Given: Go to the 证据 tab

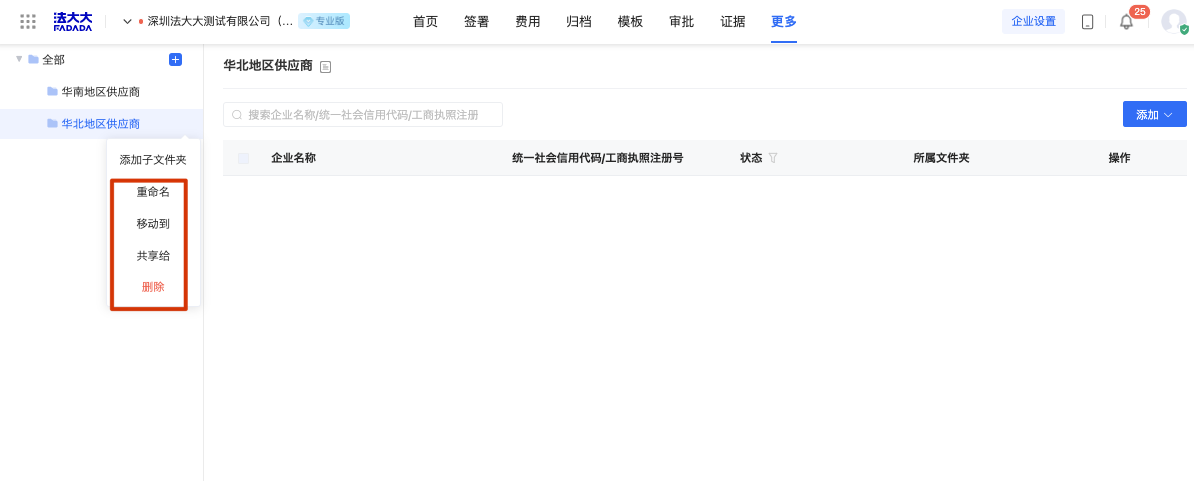Looking at the screenshot, I should click(733, 21).
